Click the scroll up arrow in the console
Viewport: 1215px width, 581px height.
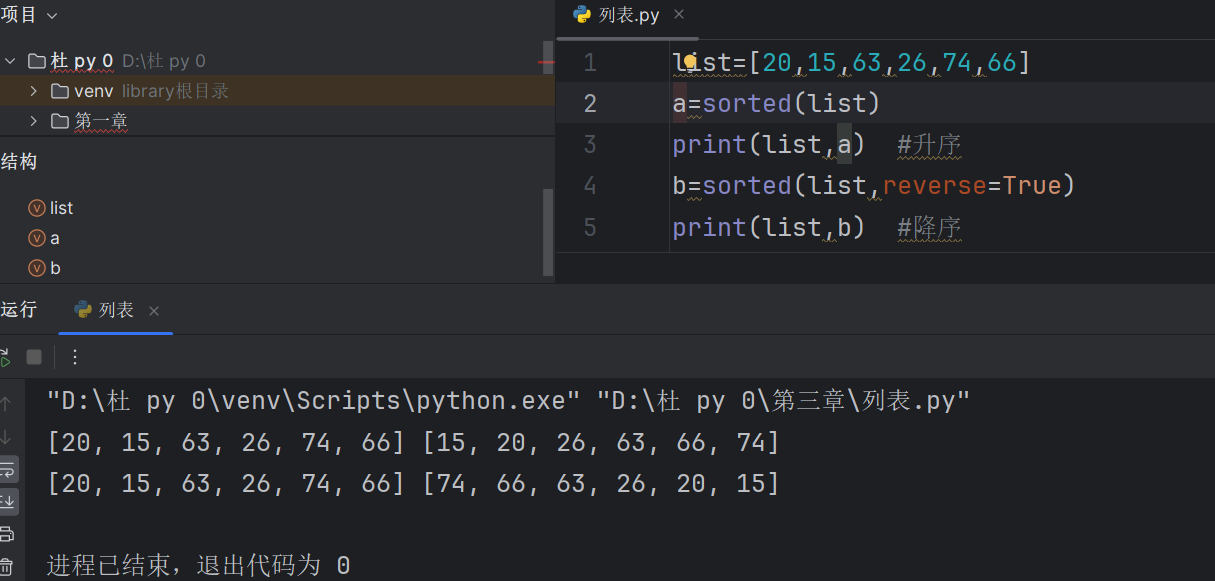[x=6, y=404]
